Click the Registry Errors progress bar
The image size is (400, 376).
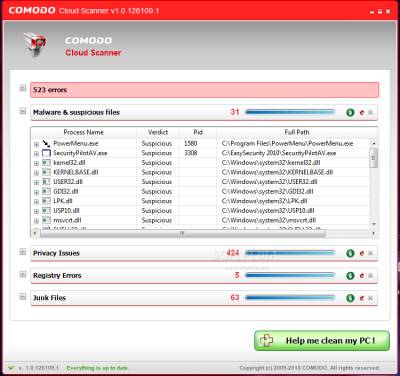tap(290, 276)
